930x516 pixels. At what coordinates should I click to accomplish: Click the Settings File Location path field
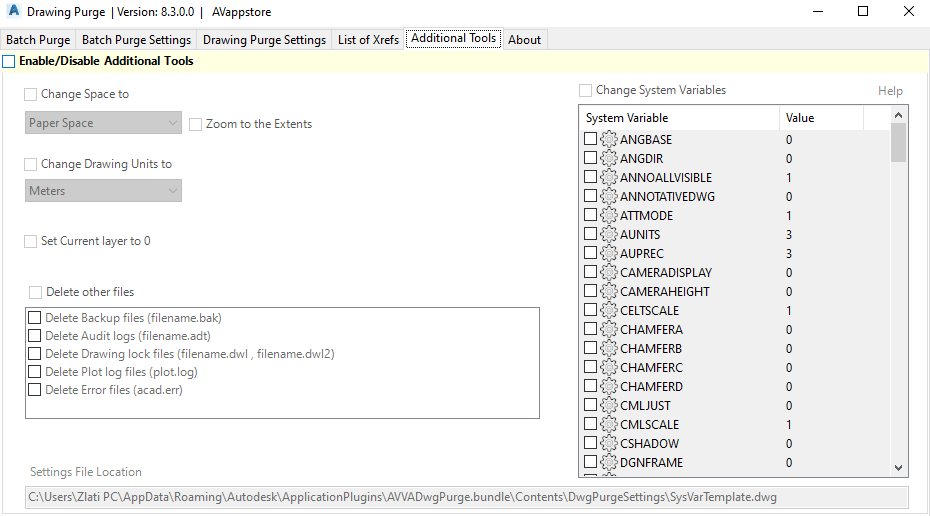coord(467,497)
